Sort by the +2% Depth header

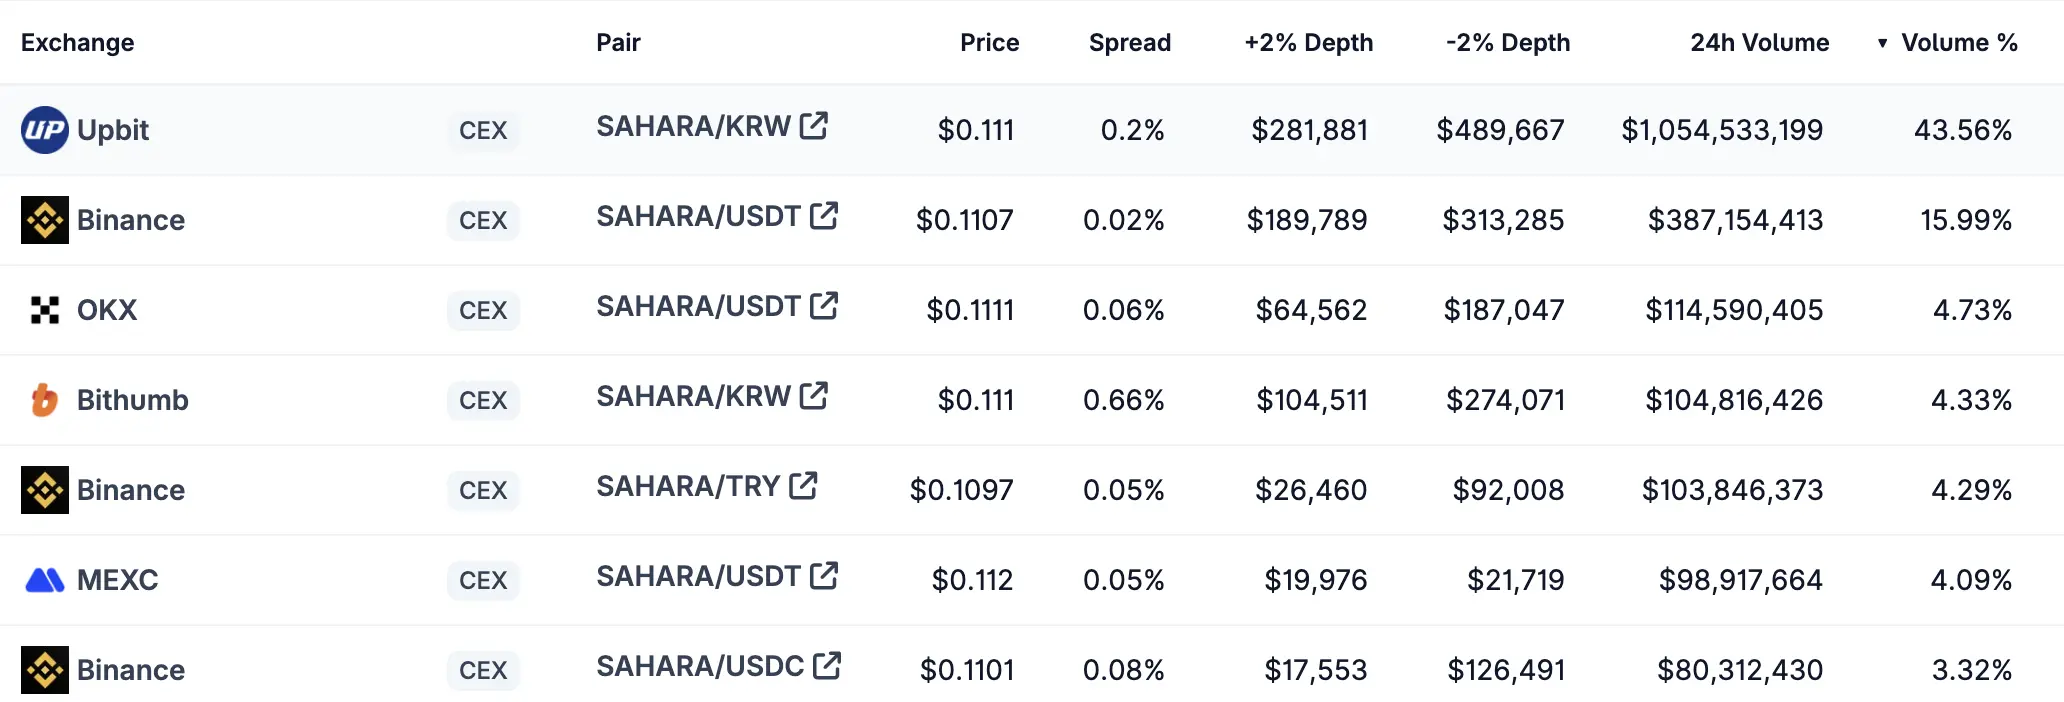(x=1308, y=43)
